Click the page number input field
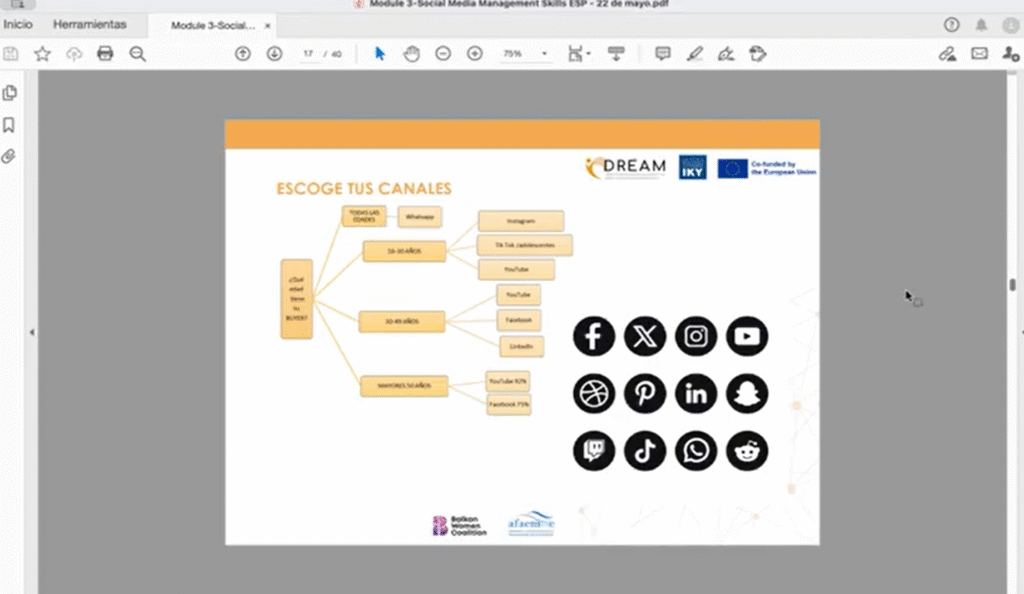1024x594 pixels. (x=309, y=54)
